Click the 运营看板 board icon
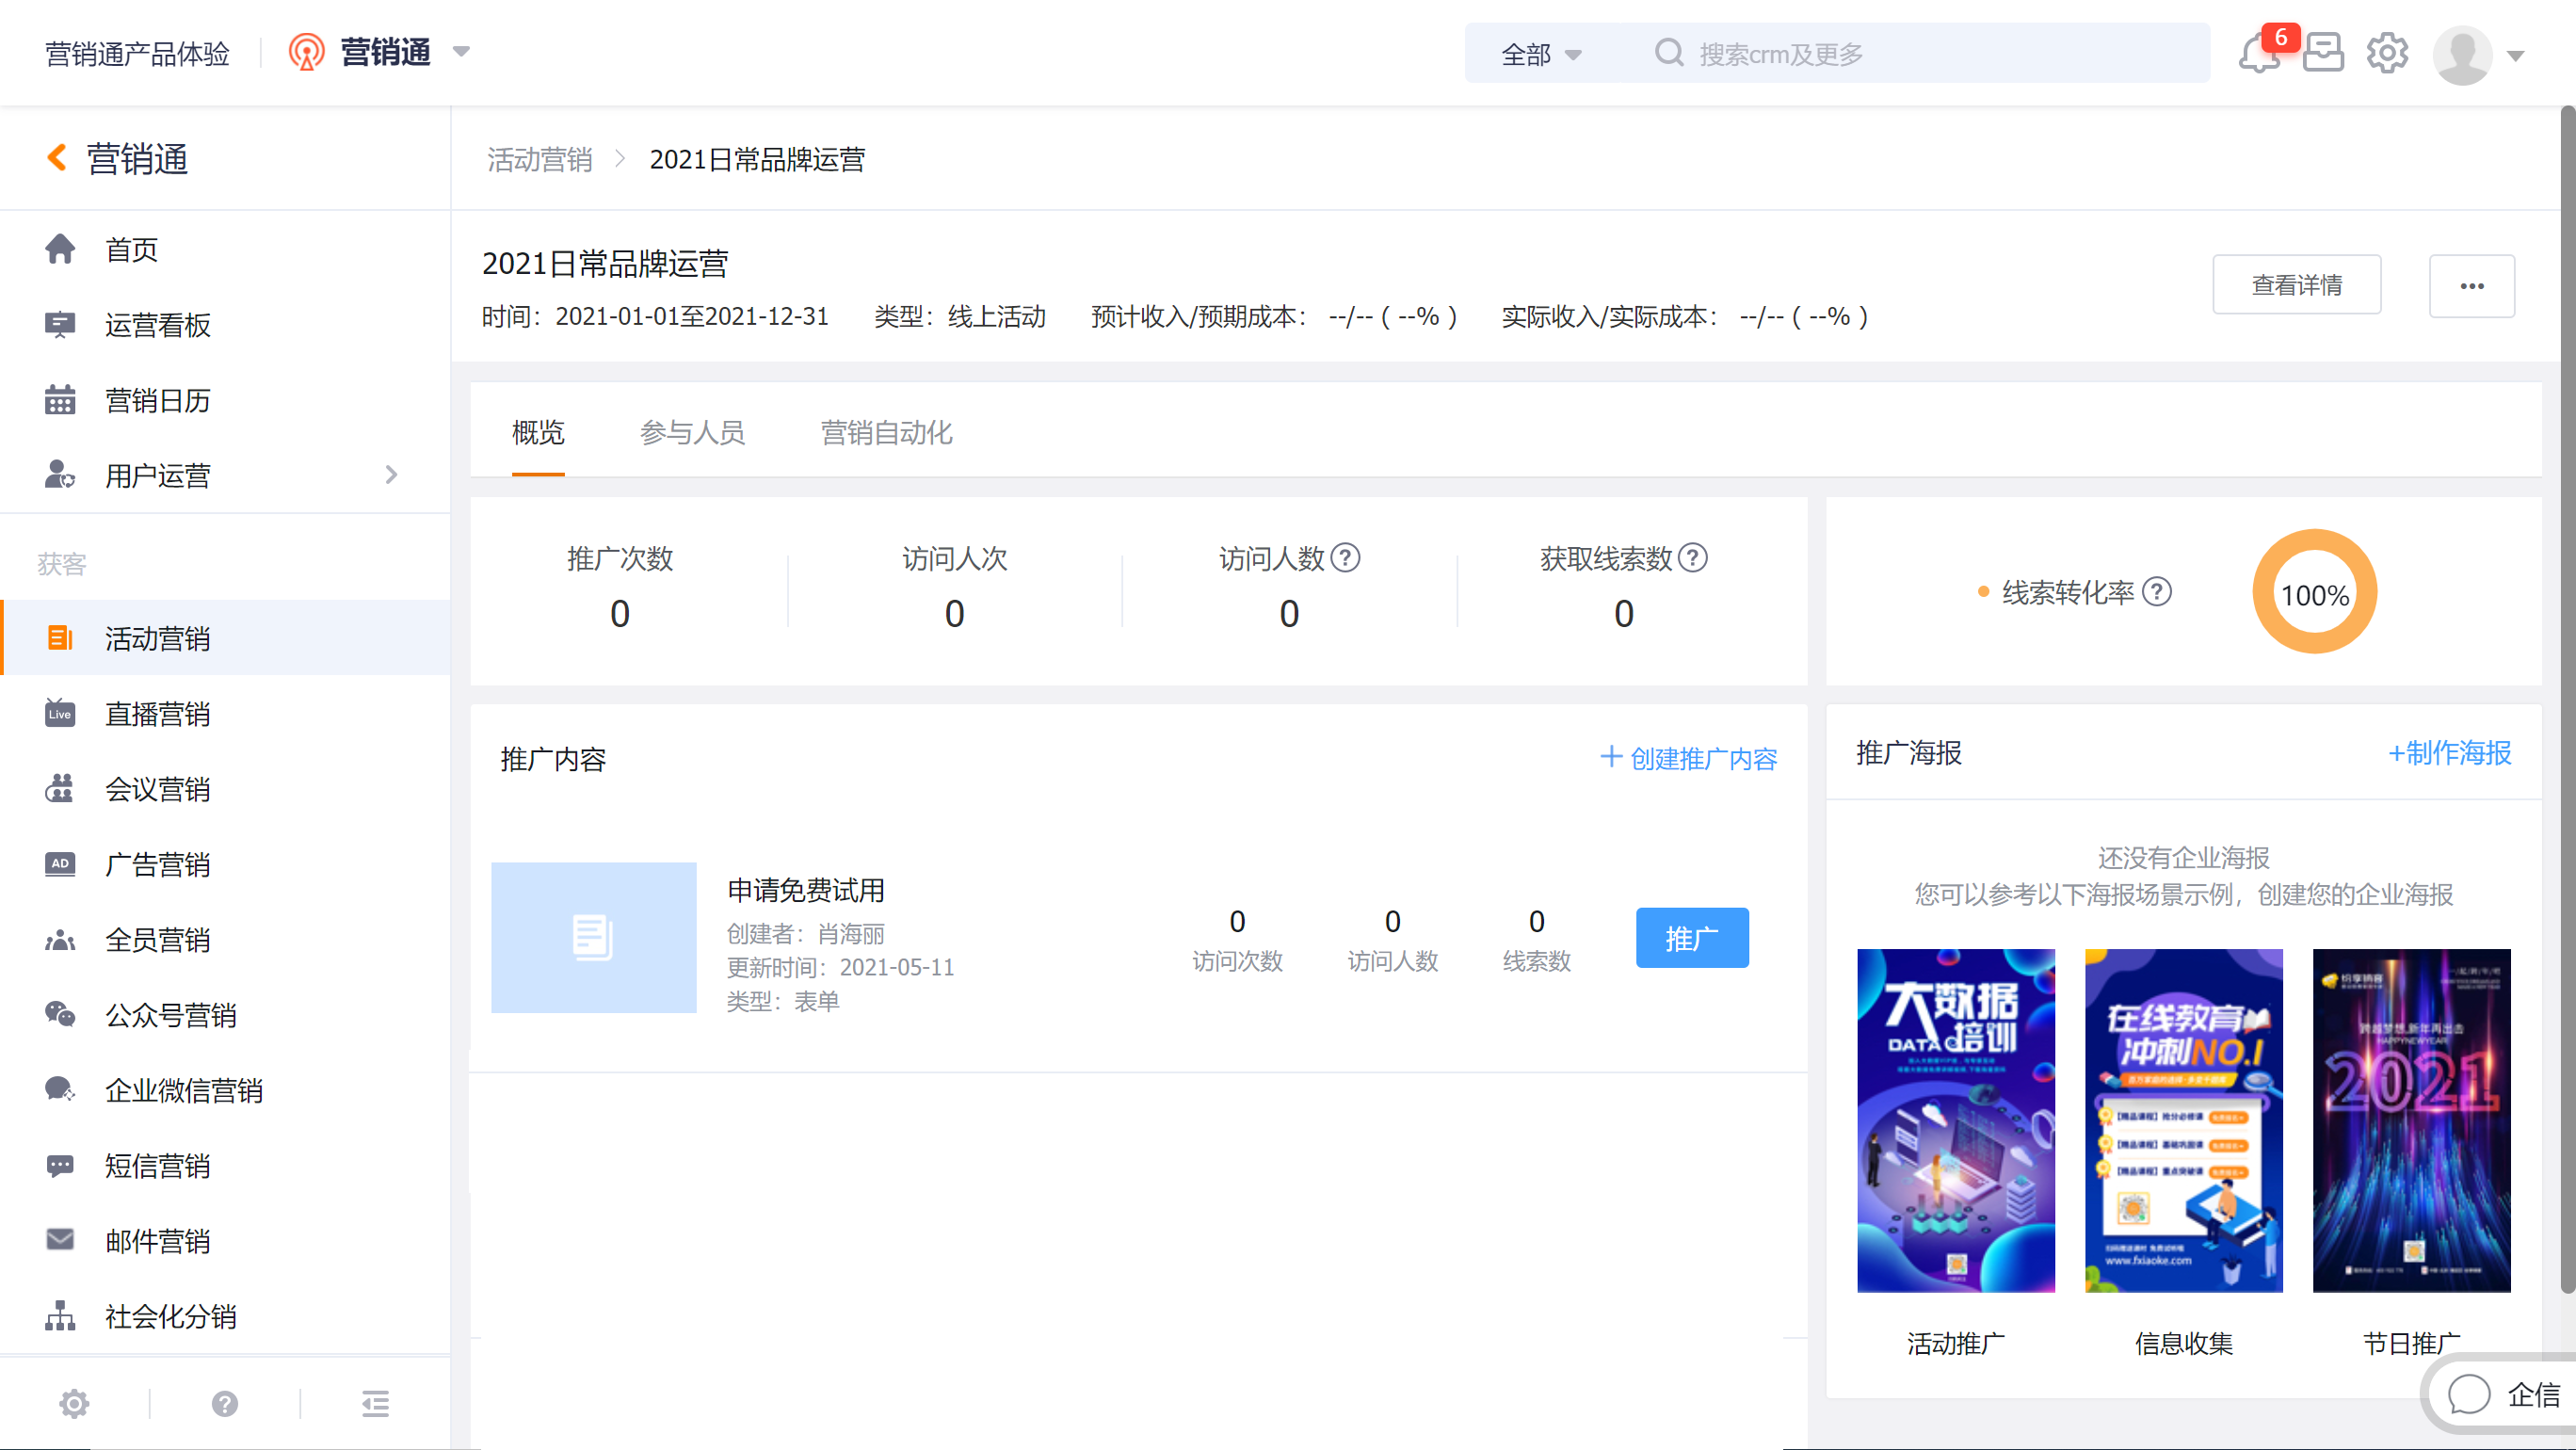The image size is (2576, 1450). 60,324
